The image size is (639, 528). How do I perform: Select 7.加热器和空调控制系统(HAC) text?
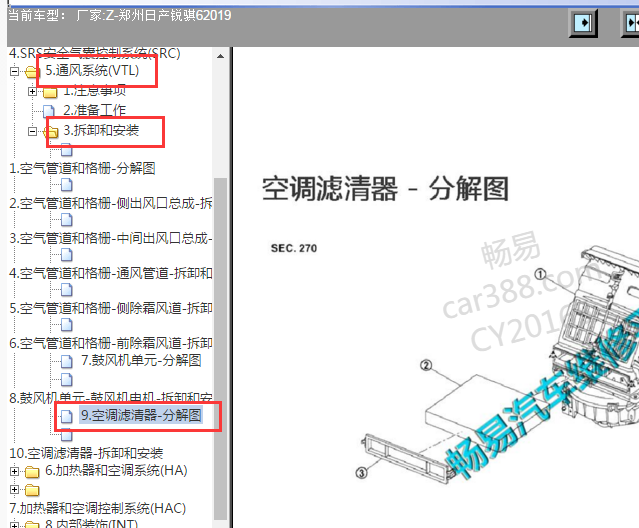click(x=97, y=508)
